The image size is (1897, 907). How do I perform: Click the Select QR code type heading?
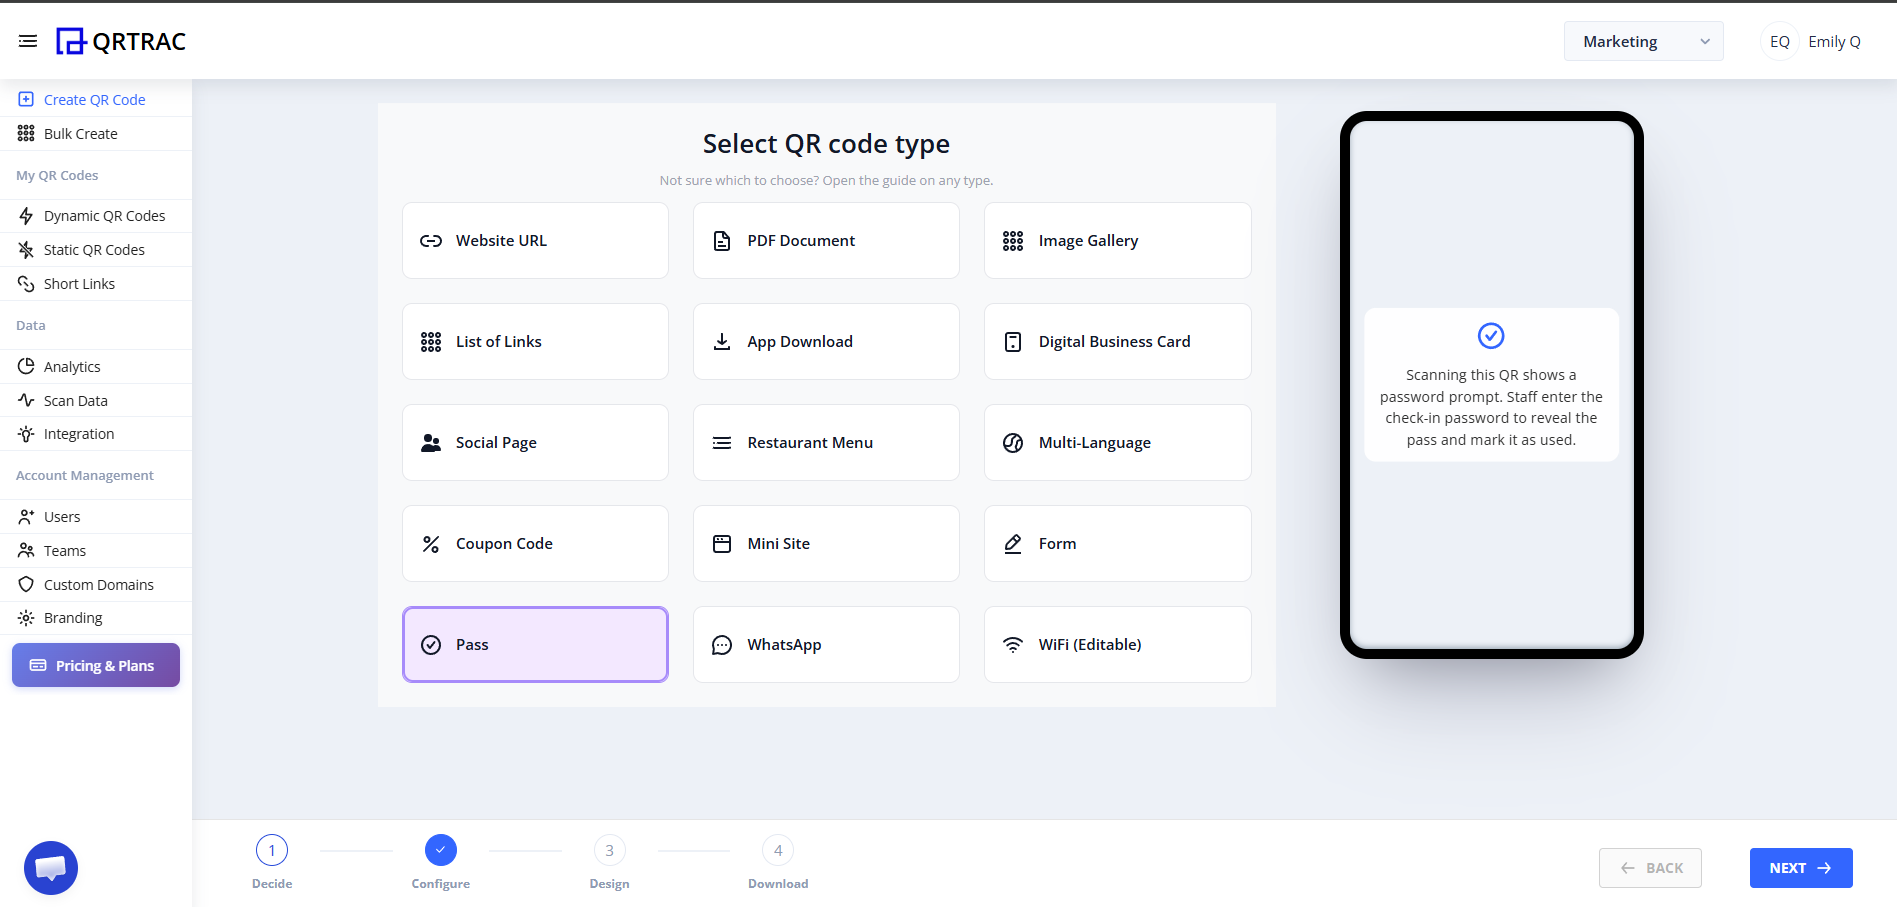pyautogui.click(x=826, y=144)
